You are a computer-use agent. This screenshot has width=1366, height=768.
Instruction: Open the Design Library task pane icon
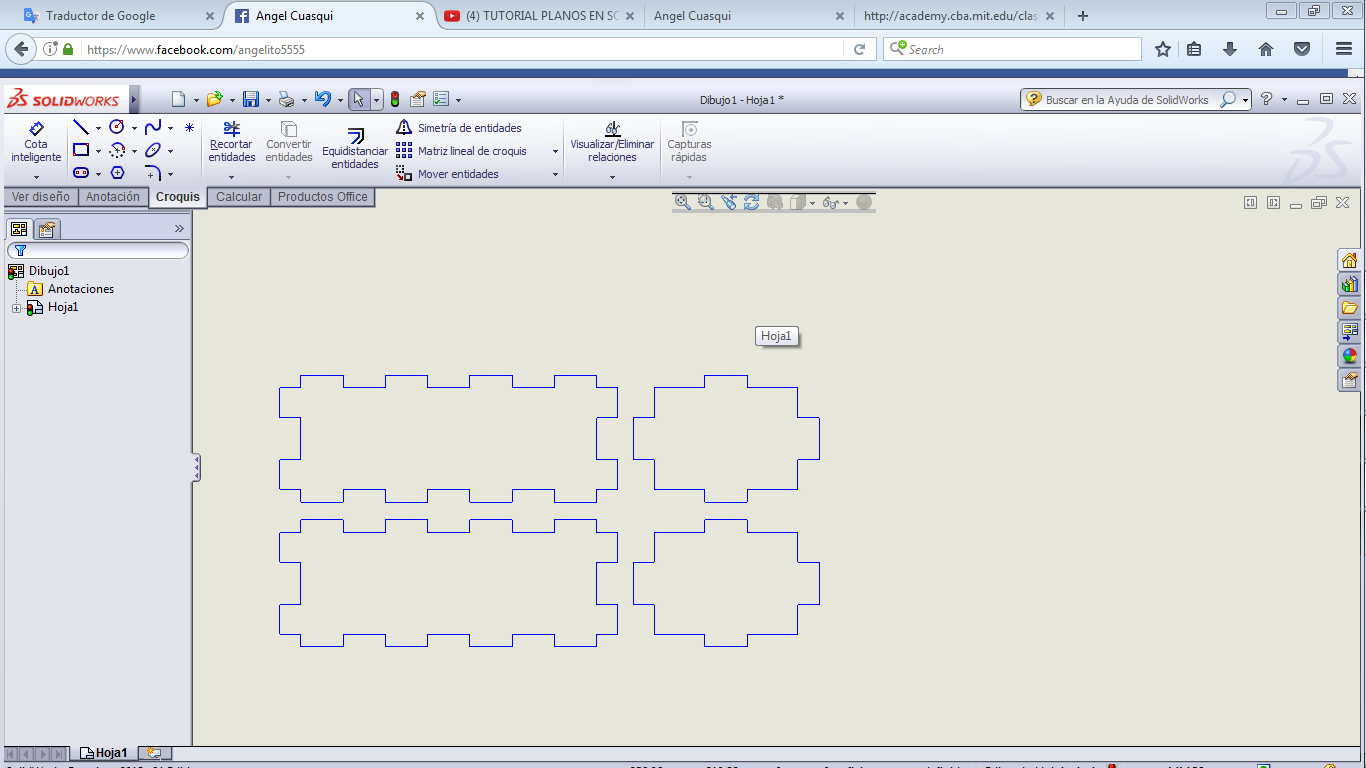tap(1350, 284)
